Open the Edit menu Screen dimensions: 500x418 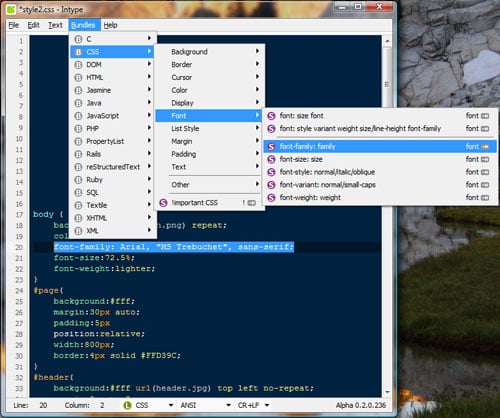pyautogui.click(x=33, y=25)
